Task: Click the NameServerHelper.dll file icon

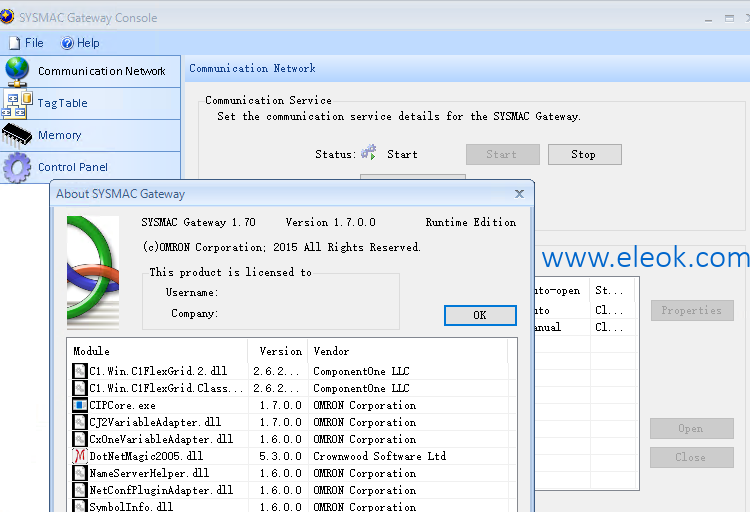Action: pos(79,473)
